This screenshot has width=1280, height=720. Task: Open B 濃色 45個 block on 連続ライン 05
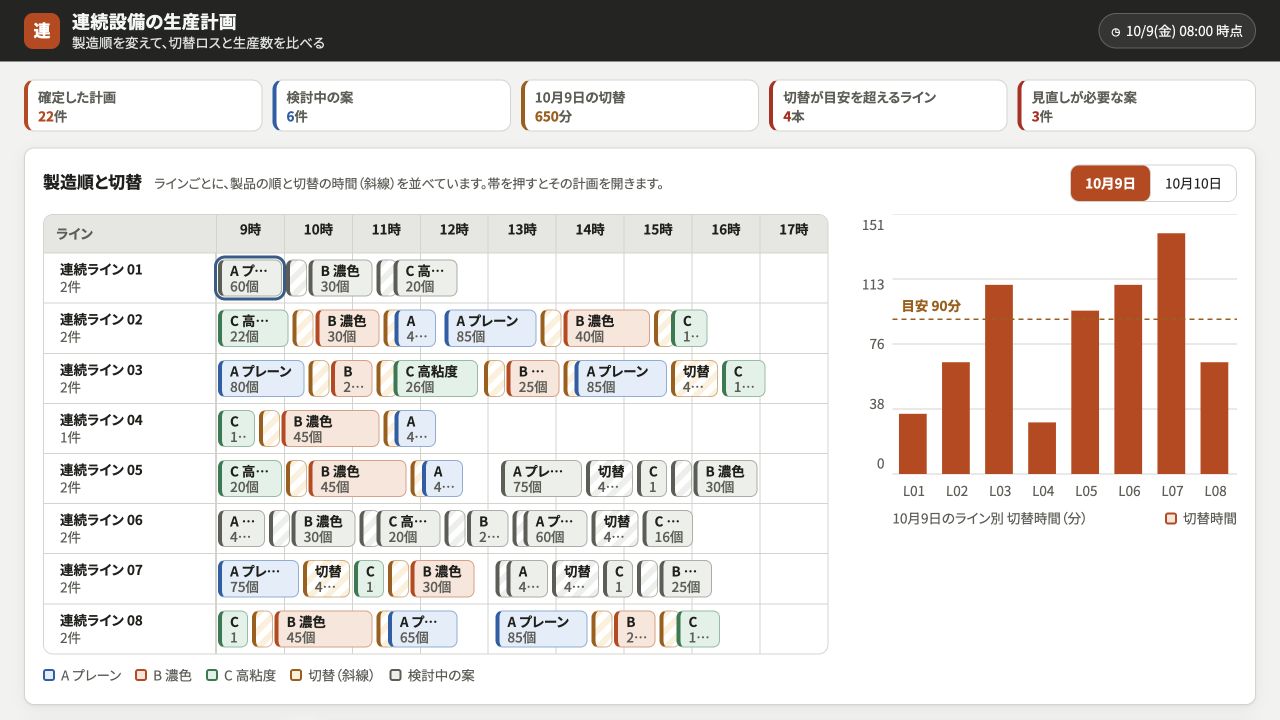357,478
